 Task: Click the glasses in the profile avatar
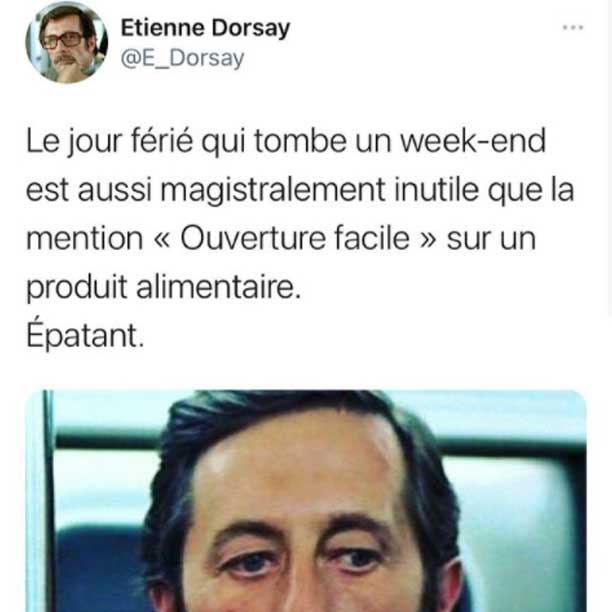[x=62, y=40]
